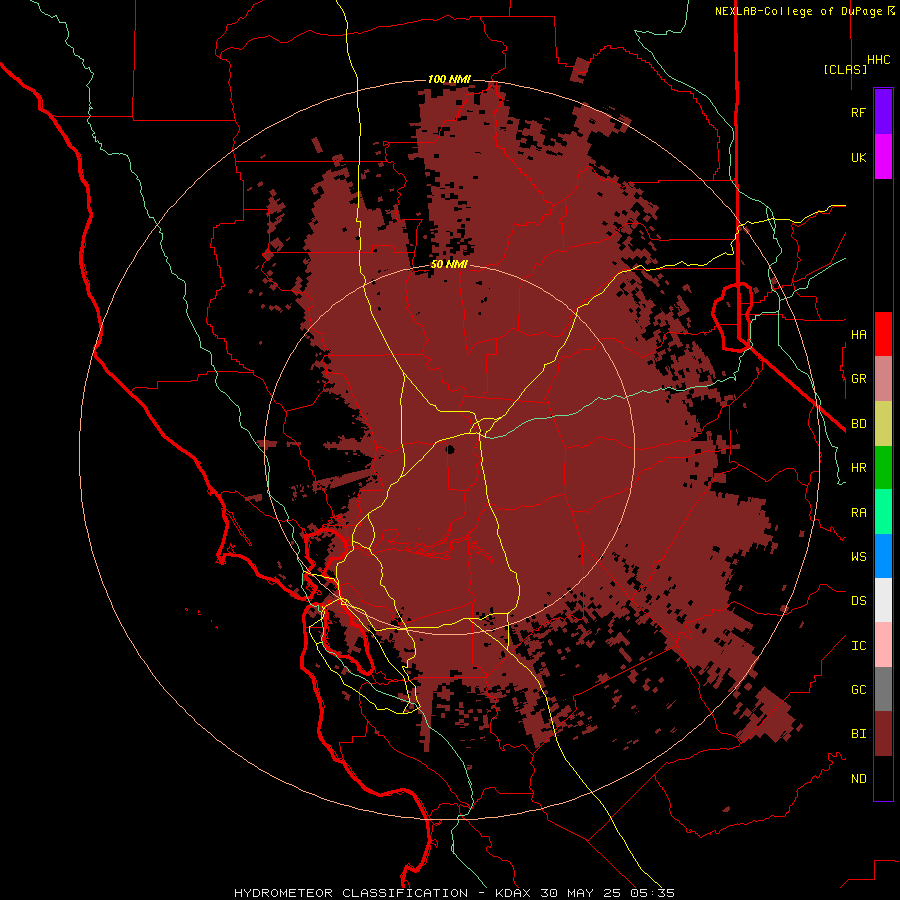Viewport: 900px width, 900px height.
Task: Click the KDAX station identifier
Action: [x=513, y=893]
